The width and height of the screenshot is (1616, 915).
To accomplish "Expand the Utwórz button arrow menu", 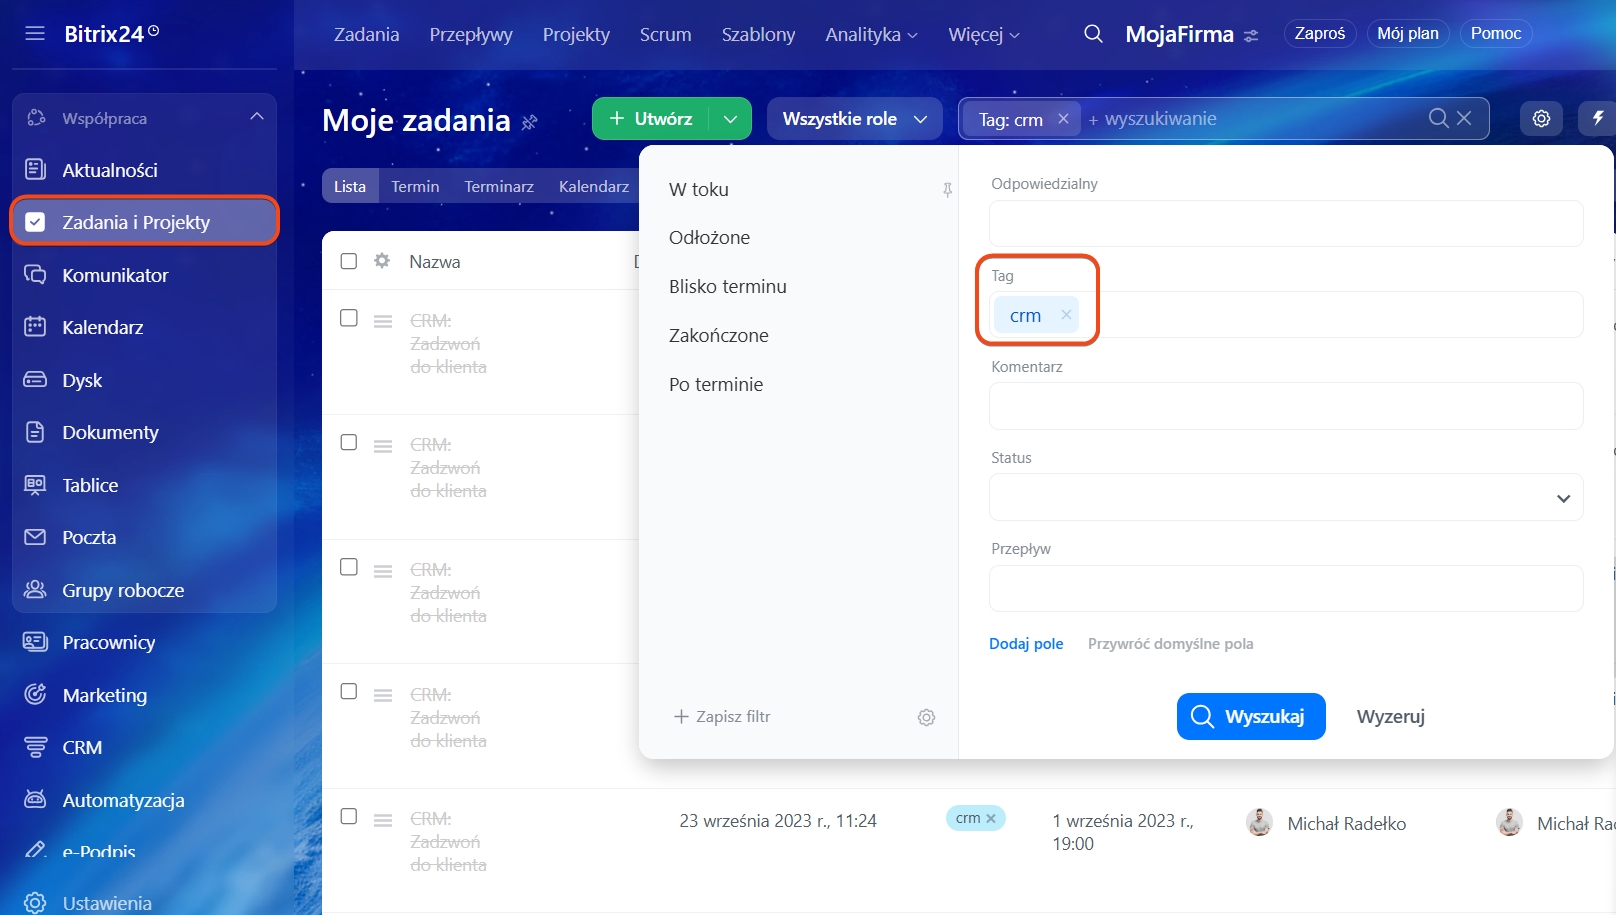I will pyautogui.click(x=730, y=119).
